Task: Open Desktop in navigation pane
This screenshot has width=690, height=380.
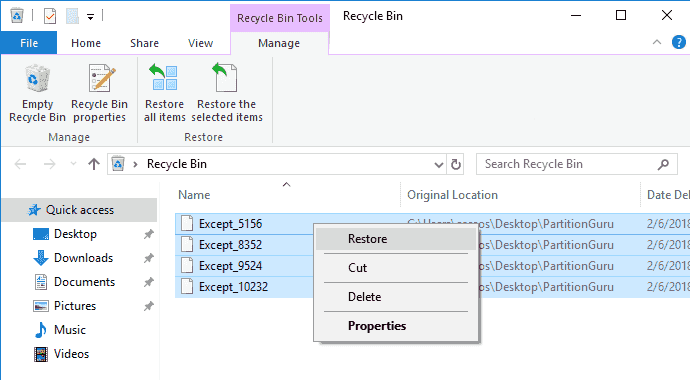Action: (75, 234)
